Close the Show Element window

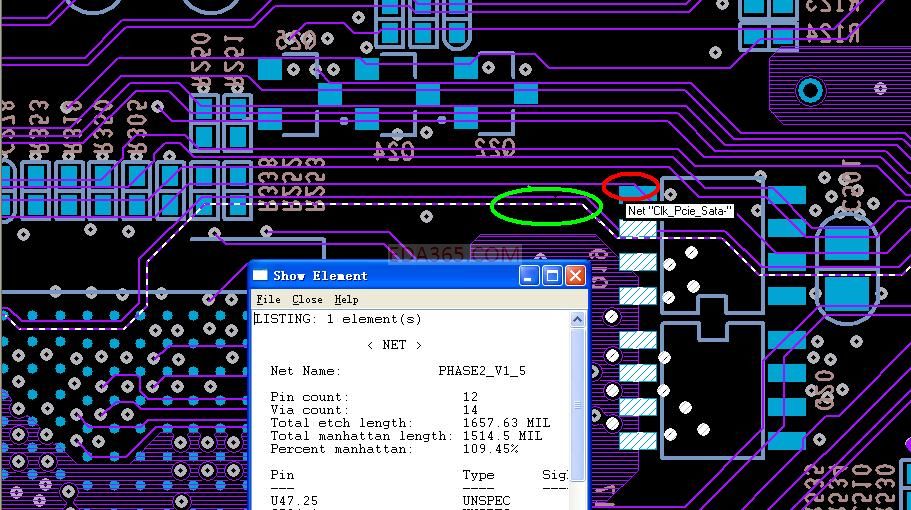coord(575,275)
